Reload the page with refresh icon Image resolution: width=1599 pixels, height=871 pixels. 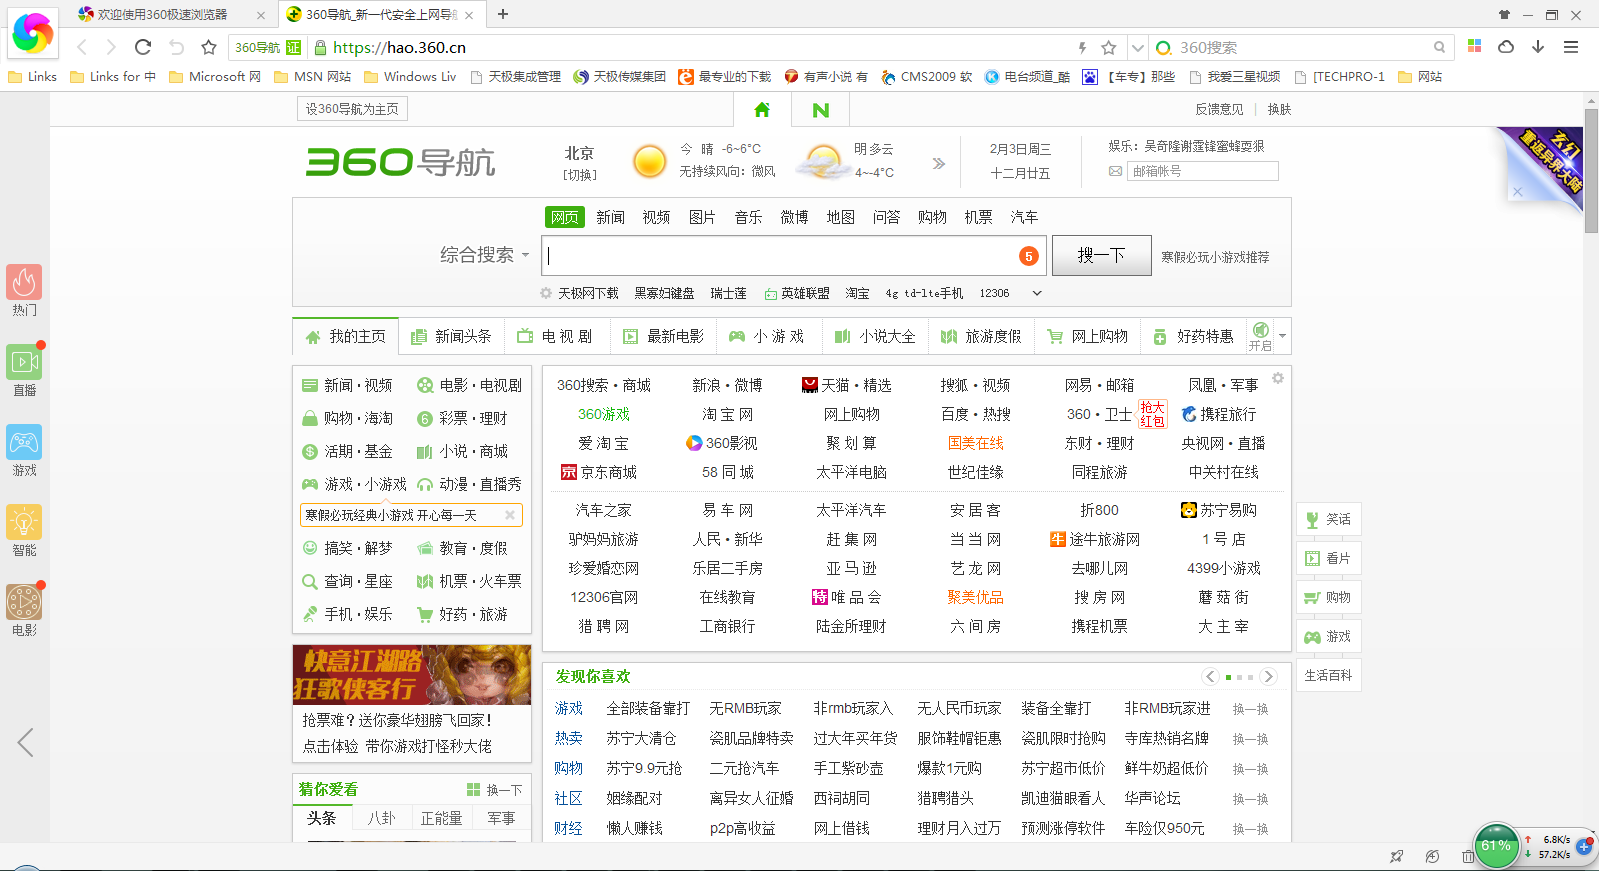(143, 47)
